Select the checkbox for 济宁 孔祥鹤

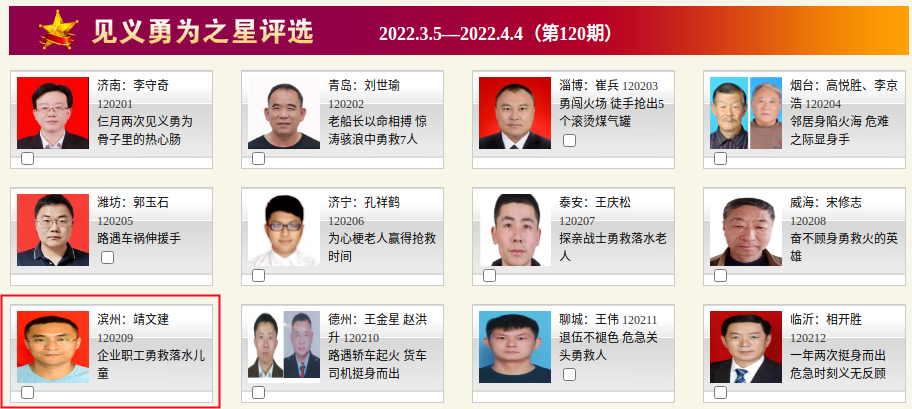[258, 275]
